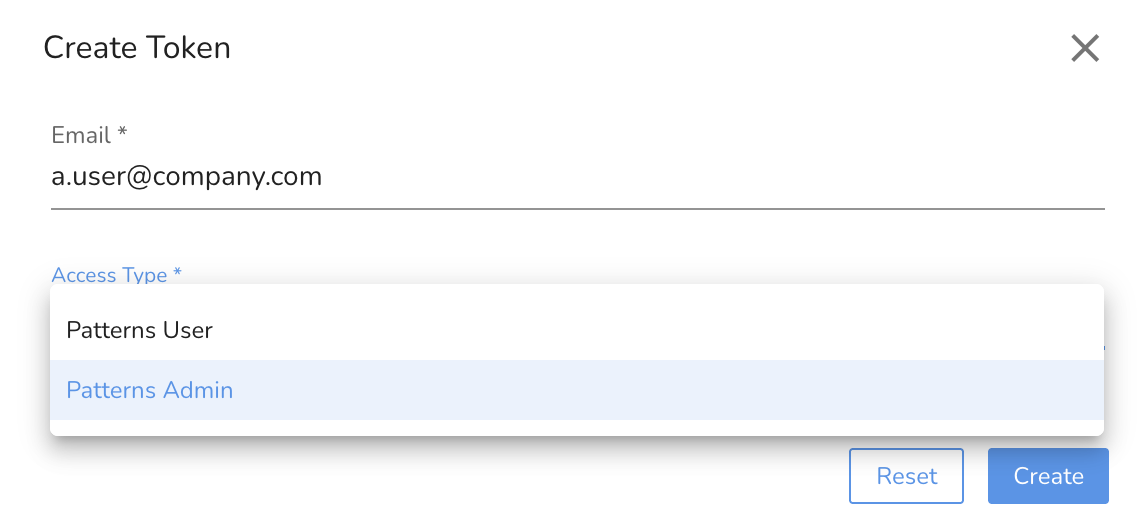Screen dimensions: 1142x524
Task: Focus the Email input field
Action: (578, 177)
